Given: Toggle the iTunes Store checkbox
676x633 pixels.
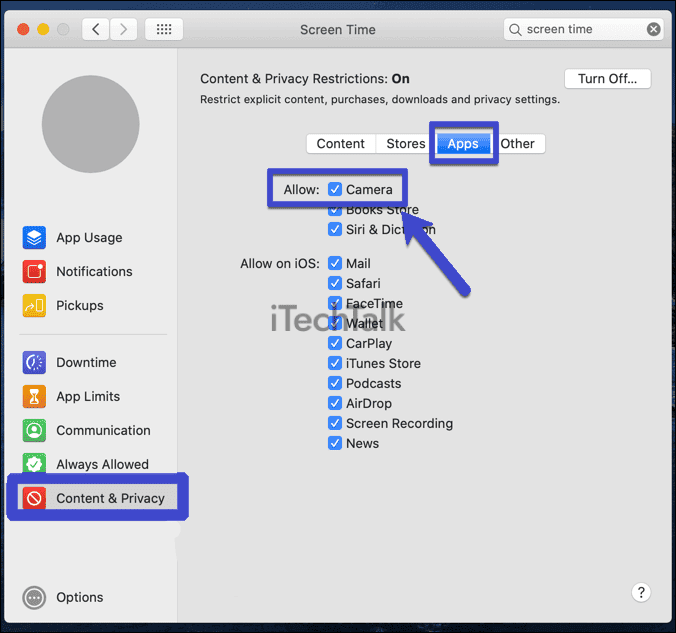Looking at the screenshot, I should click(335, 363).
